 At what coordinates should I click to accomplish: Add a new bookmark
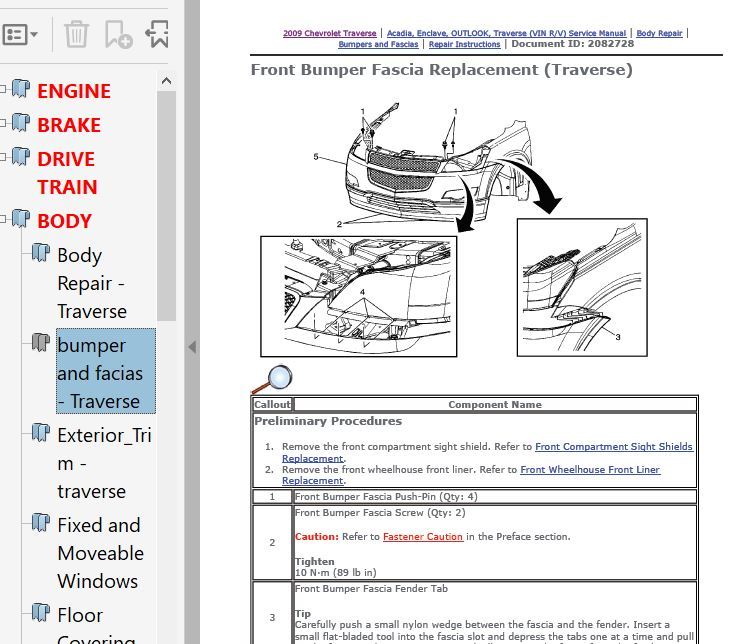coord(118,34)
